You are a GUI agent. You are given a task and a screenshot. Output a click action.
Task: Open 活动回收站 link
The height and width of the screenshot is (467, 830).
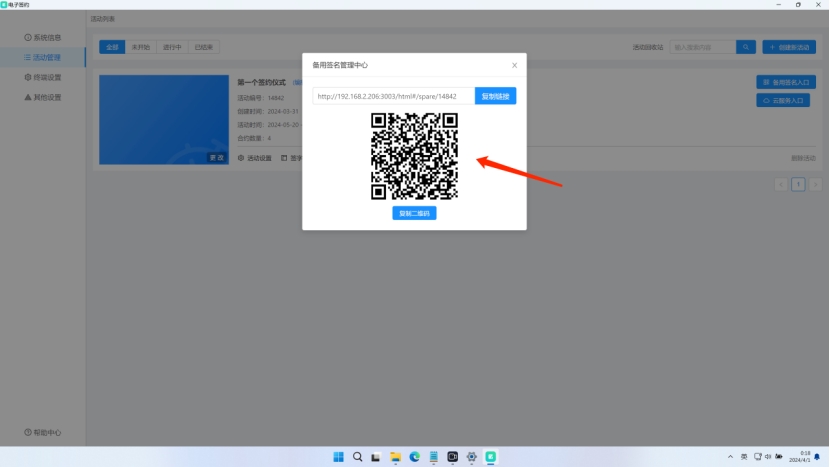point(647,47)
